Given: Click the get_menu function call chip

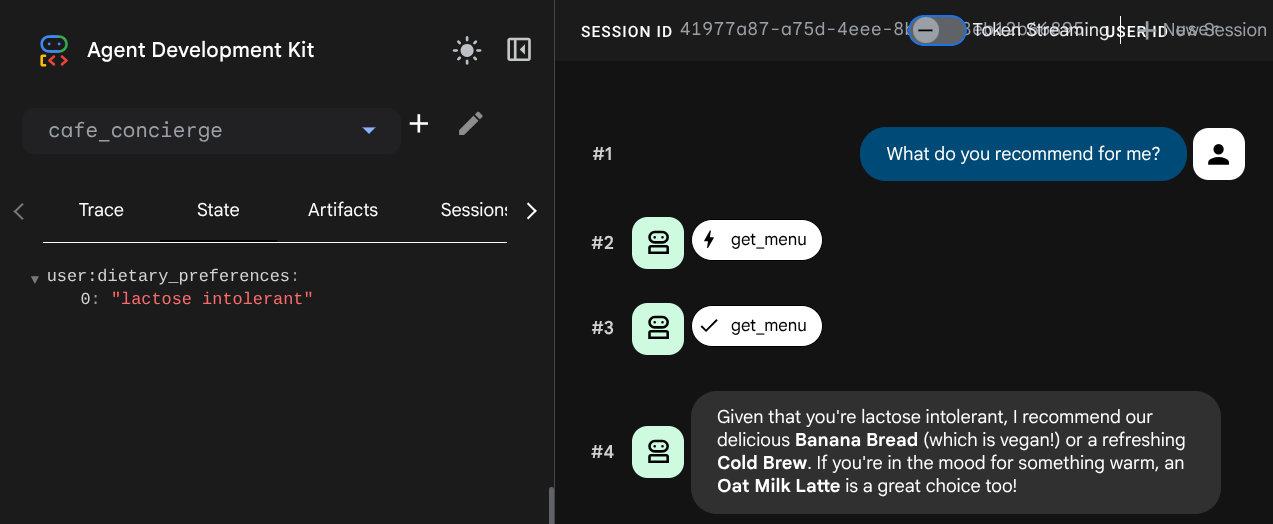Looking at the screenshot, I should (757, 241).
